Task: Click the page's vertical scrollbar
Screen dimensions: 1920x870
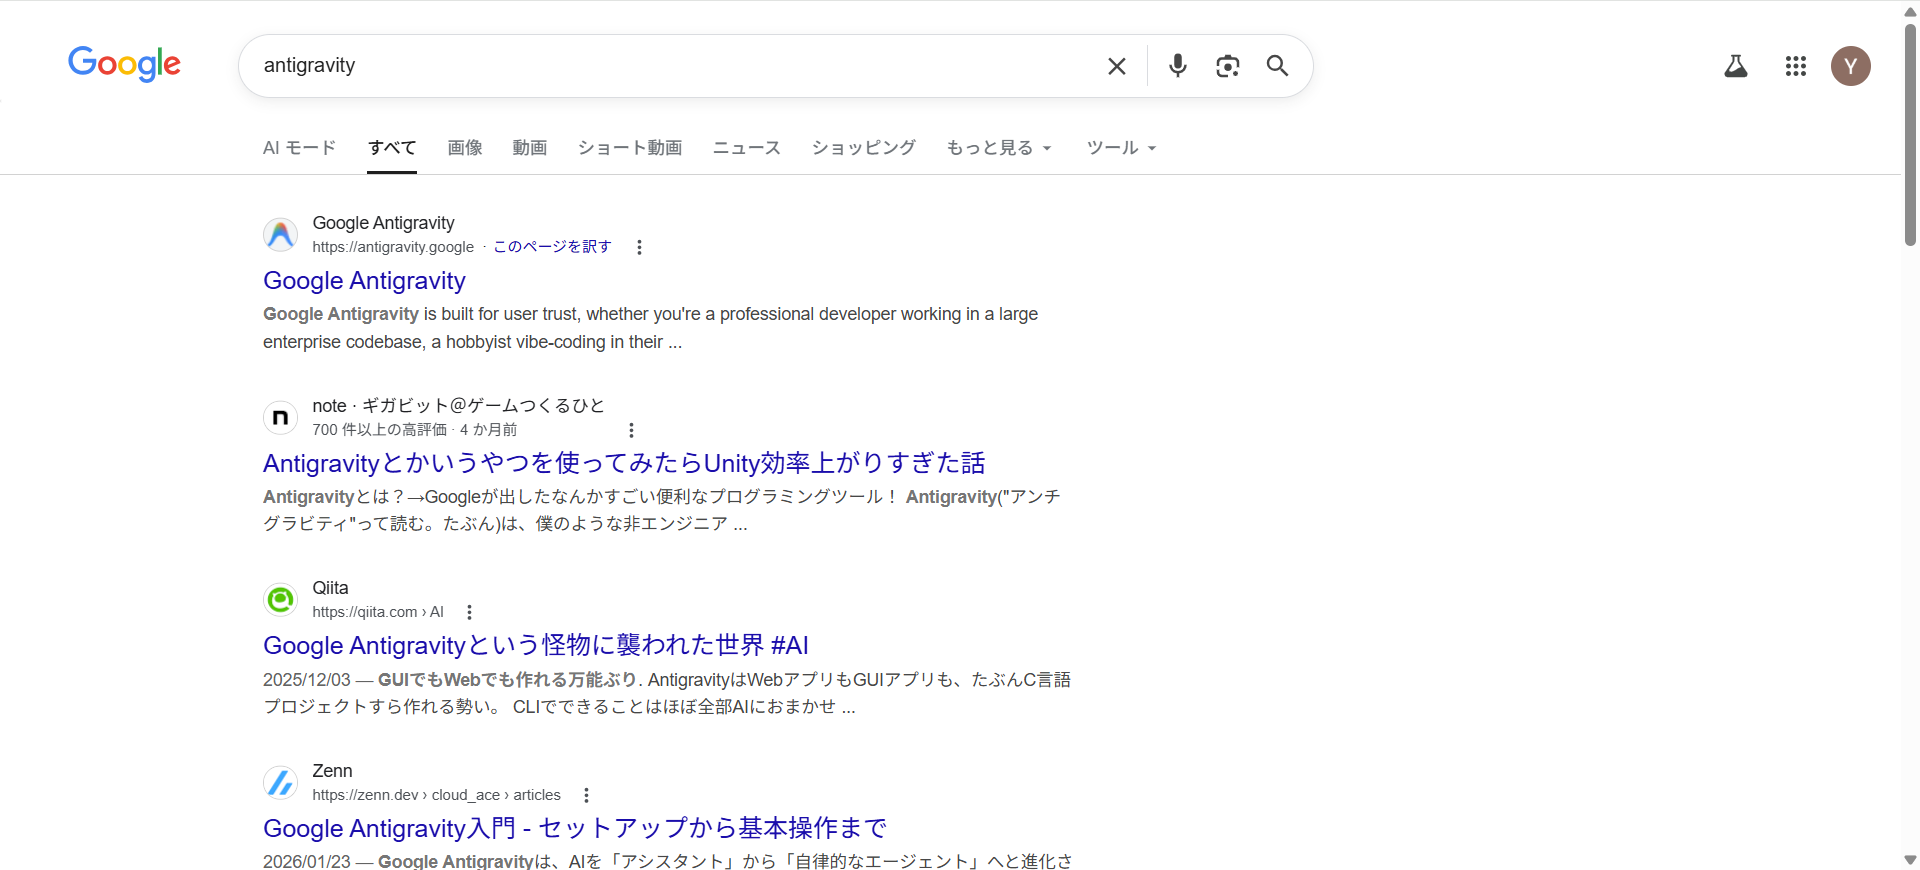Action: pyautogui.click(x=1910, y=135)
